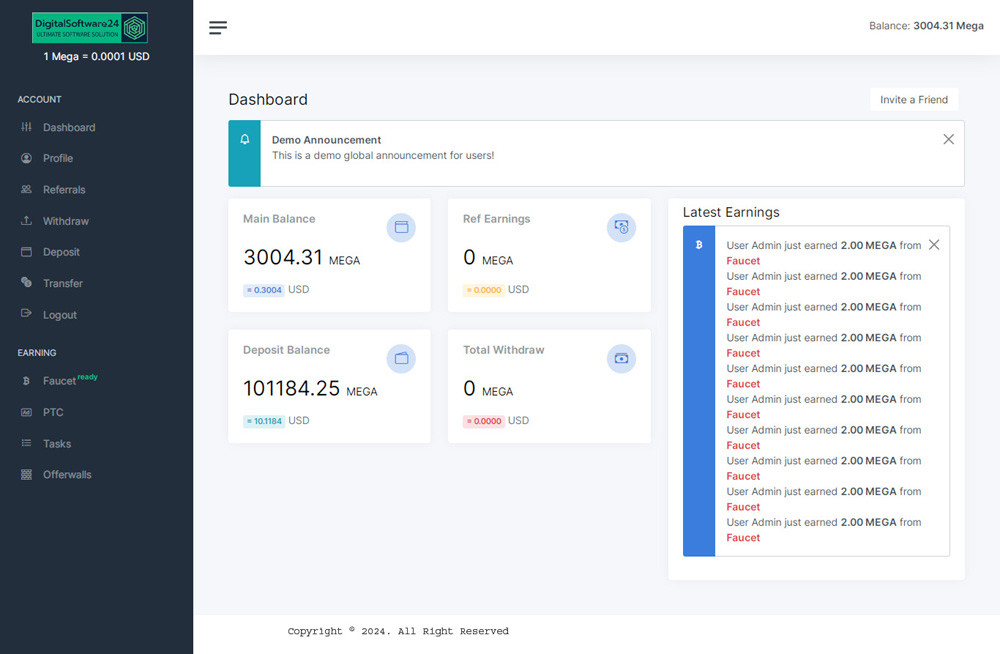Open Dashboard from the sidebar
This screenshot has height=654, width=1000.
click(x=69, y=128)
